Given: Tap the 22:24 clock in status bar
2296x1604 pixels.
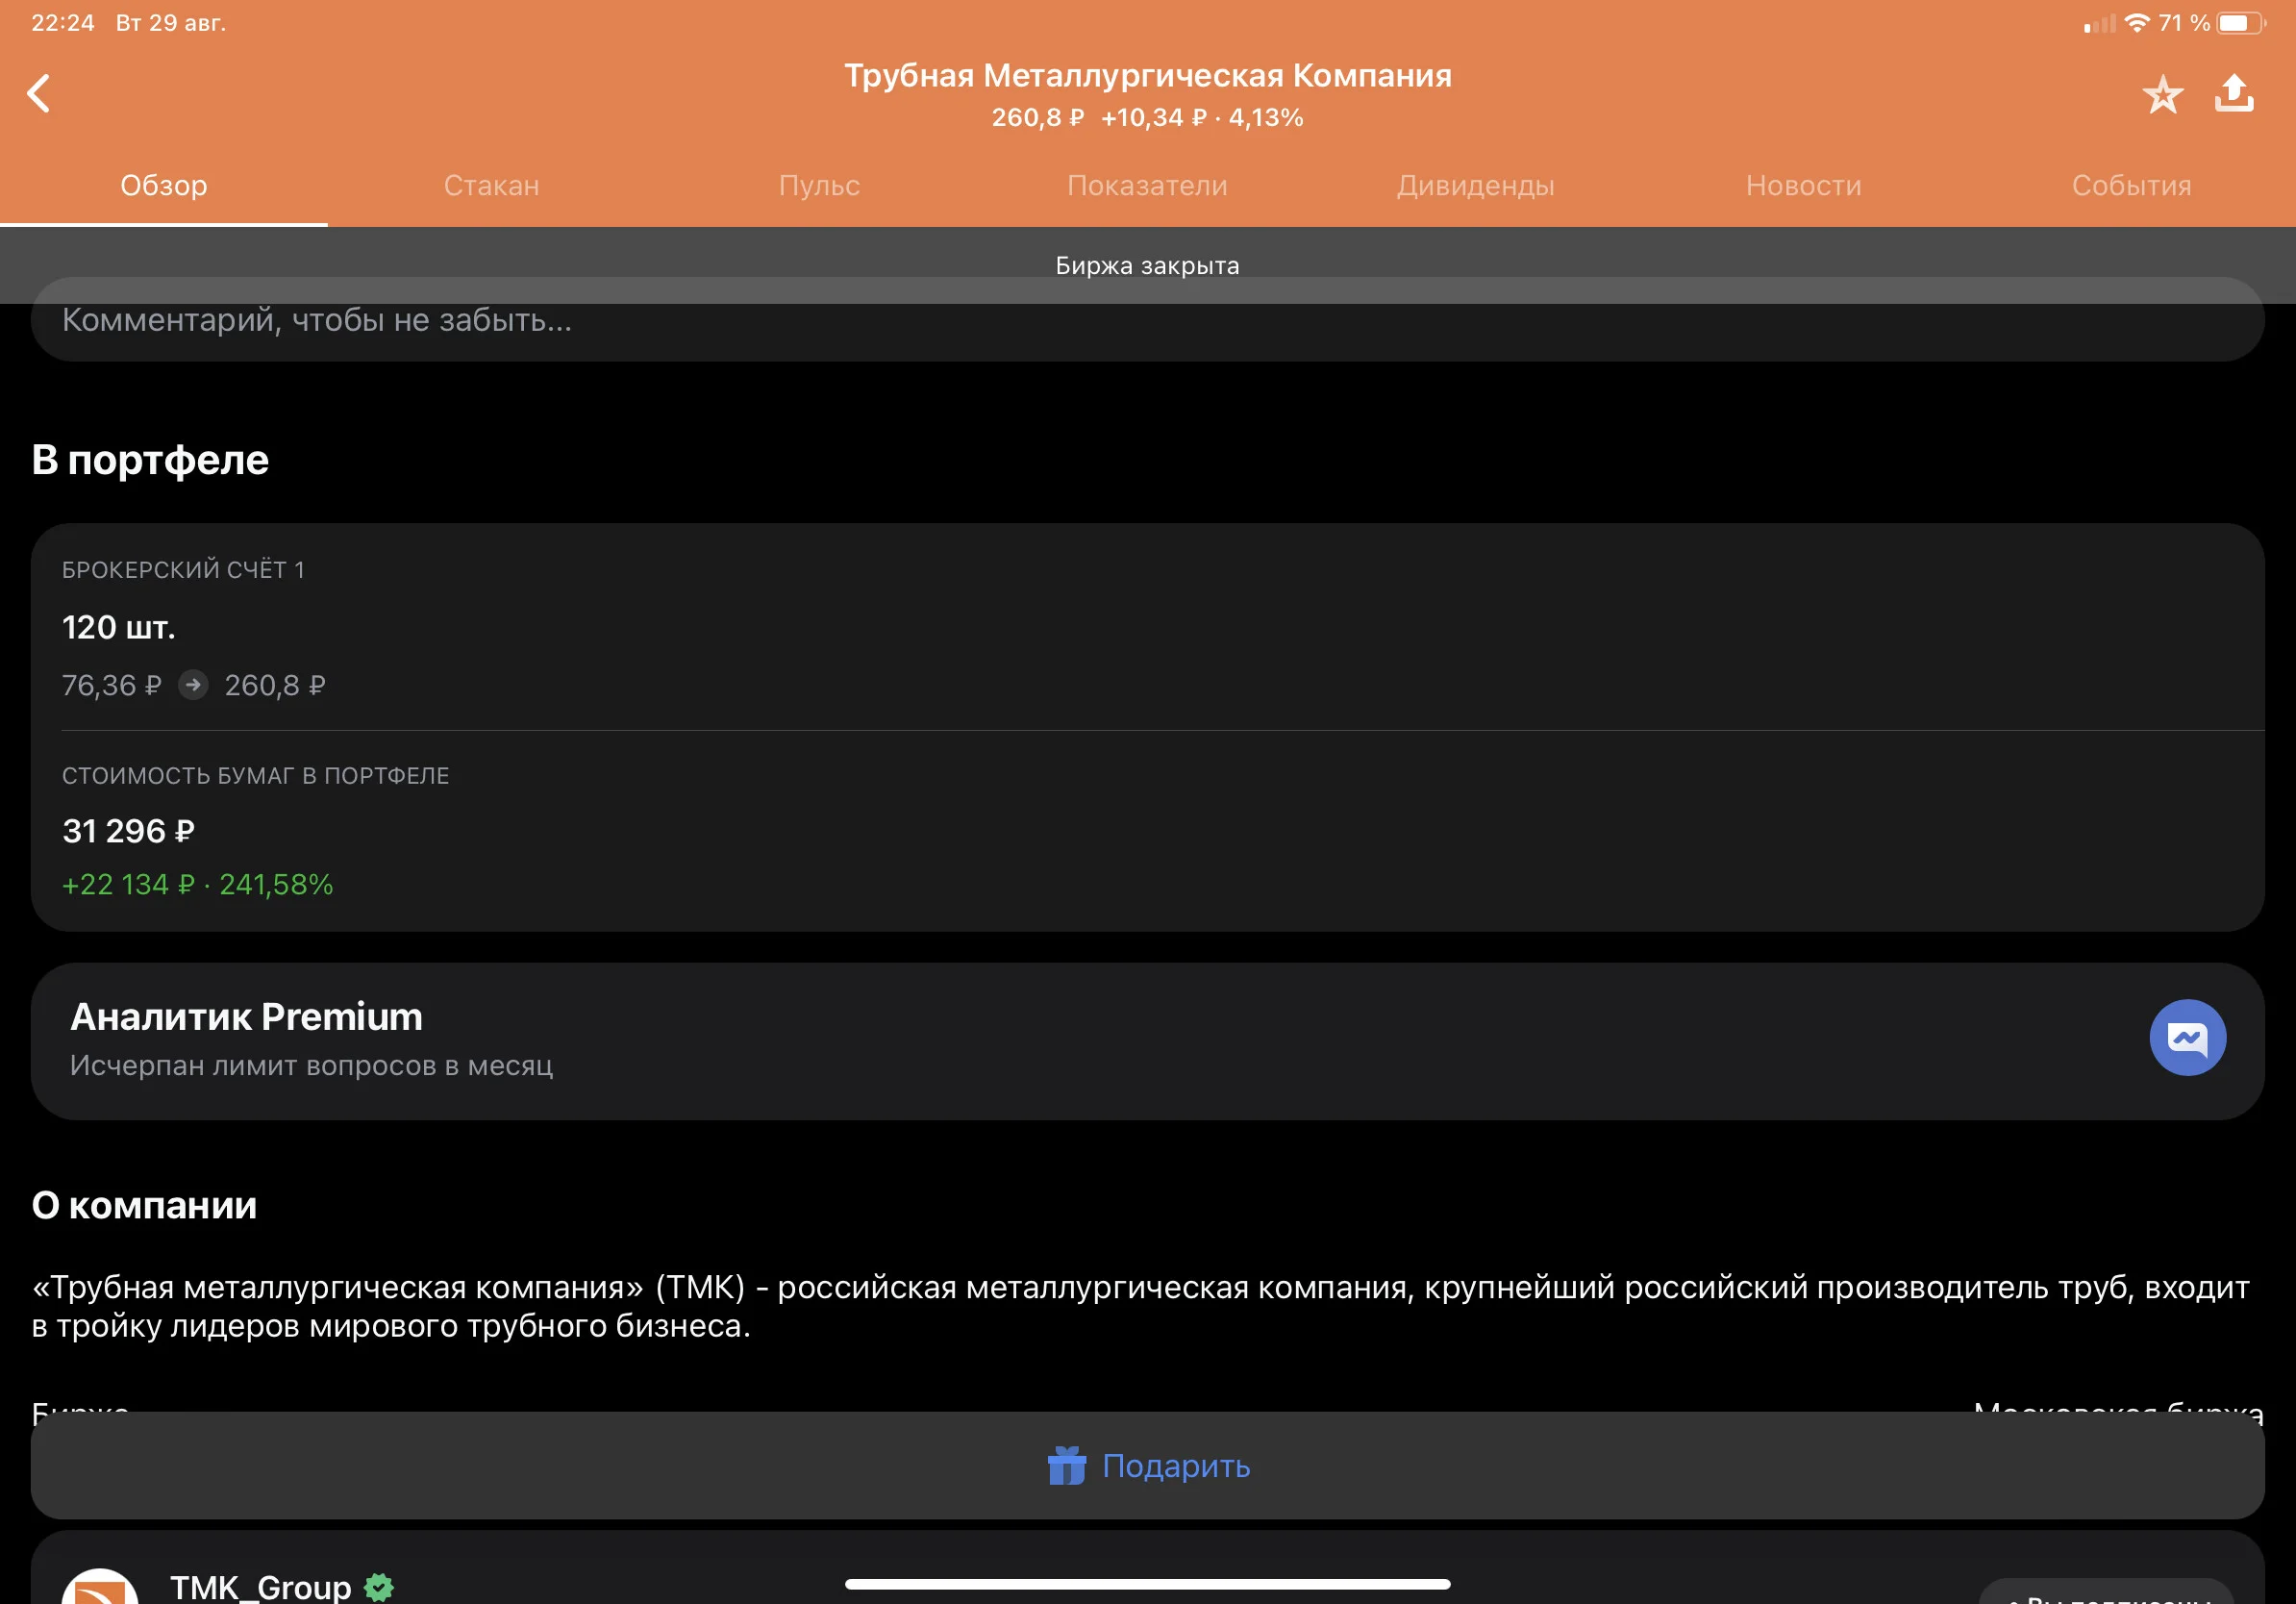Looking at the screenshot, I should point(62,22).
